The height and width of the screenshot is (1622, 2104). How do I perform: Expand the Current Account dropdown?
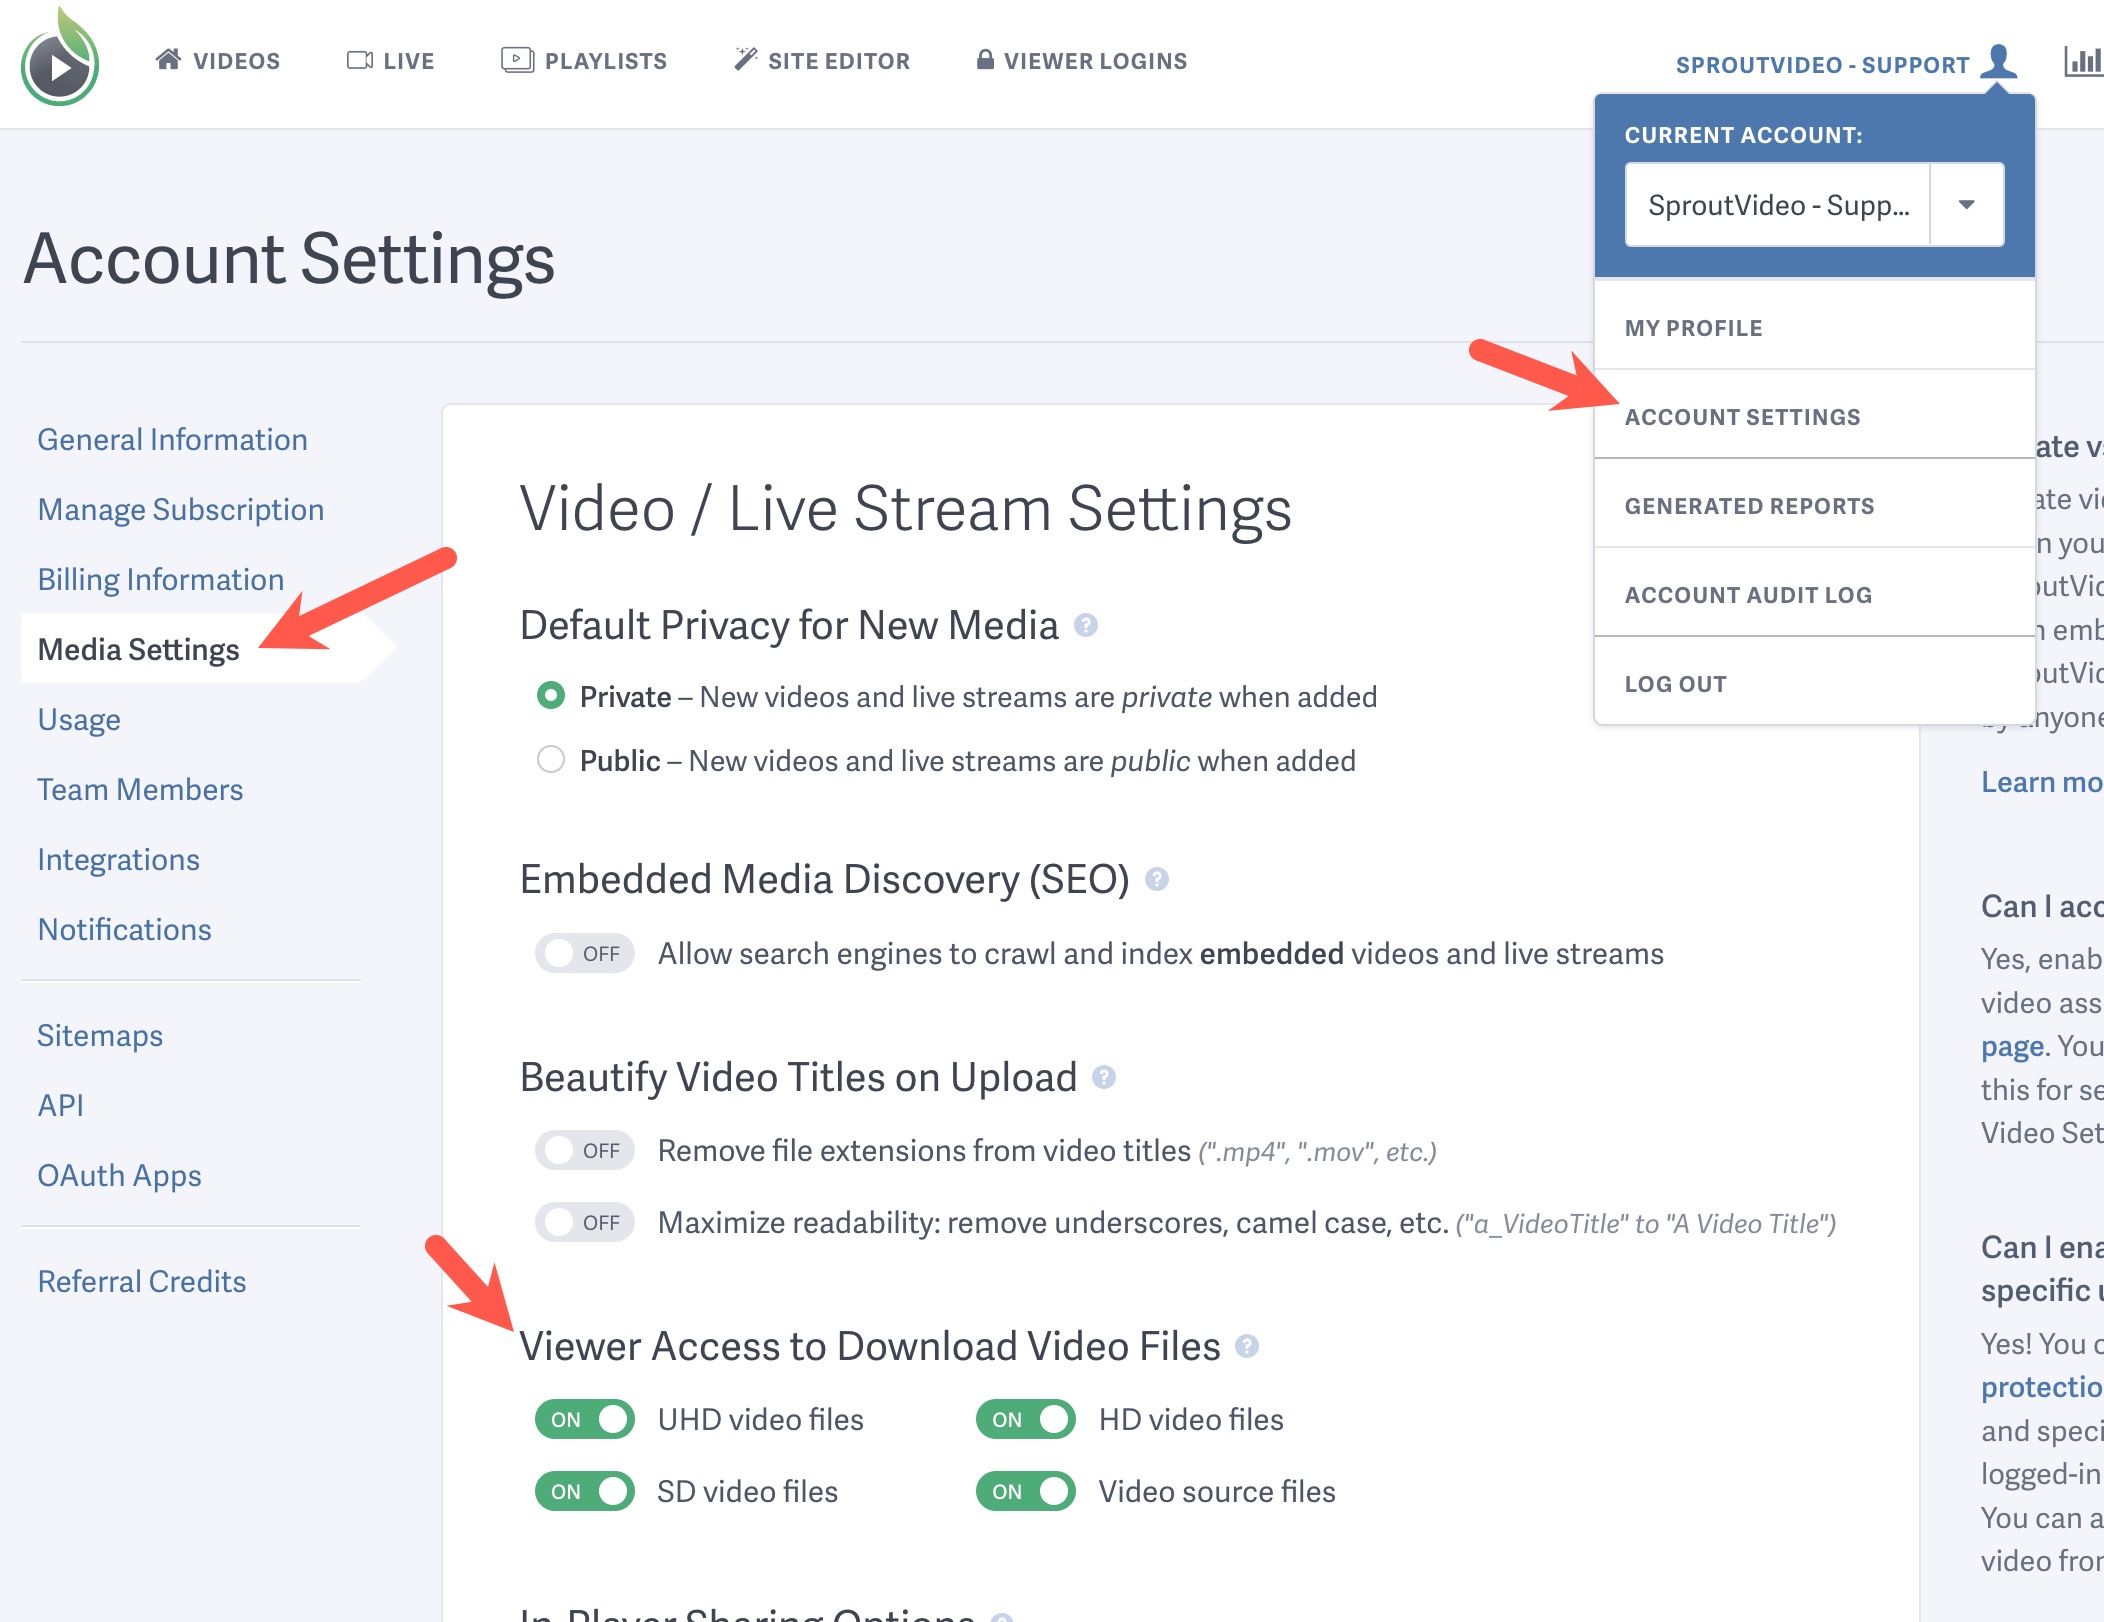tap(1966, 204)
